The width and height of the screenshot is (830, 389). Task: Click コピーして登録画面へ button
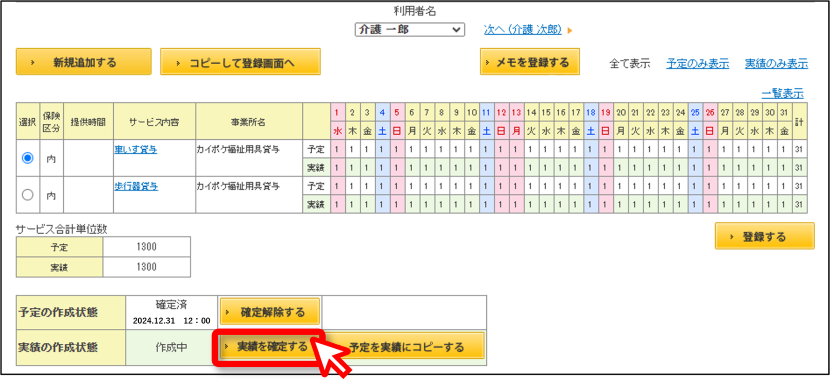[x=240, y=62]
